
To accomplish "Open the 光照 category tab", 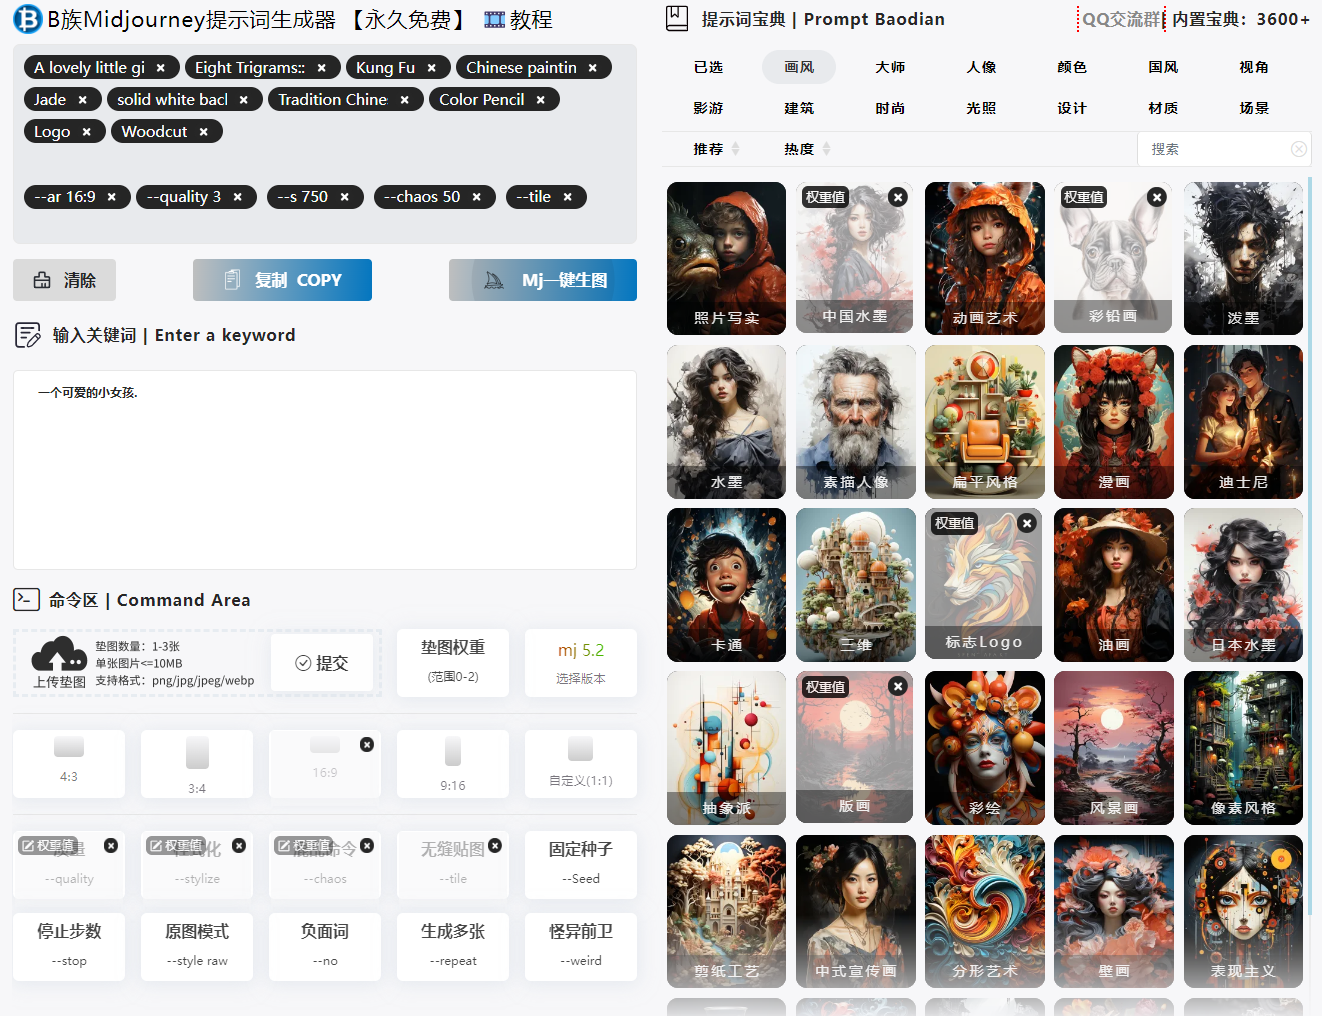I will tap(980, 108).
